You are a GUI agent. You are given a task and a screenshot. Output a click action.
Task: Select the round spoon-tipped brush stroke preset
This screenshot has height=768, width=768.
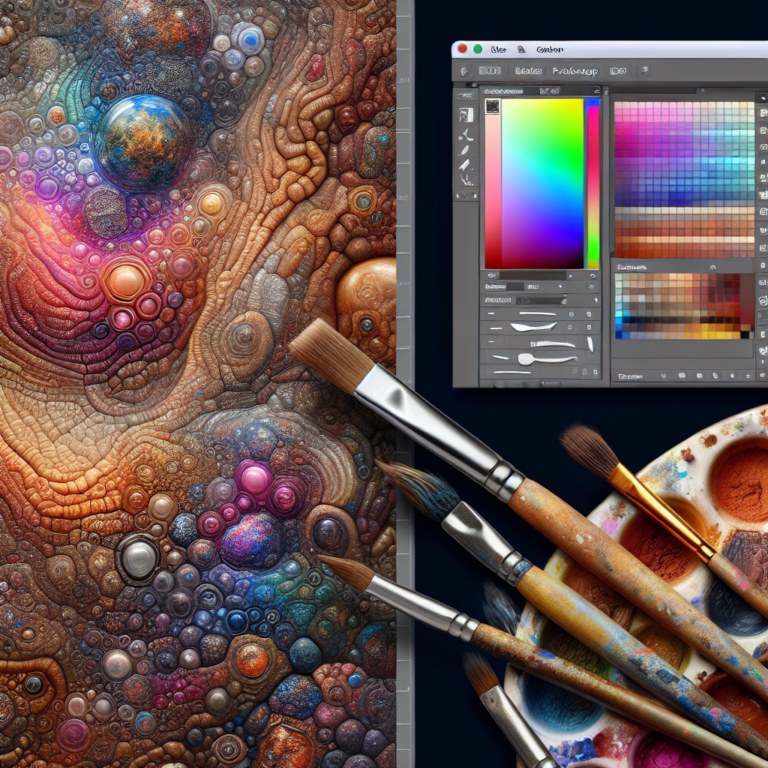point(546,359)
